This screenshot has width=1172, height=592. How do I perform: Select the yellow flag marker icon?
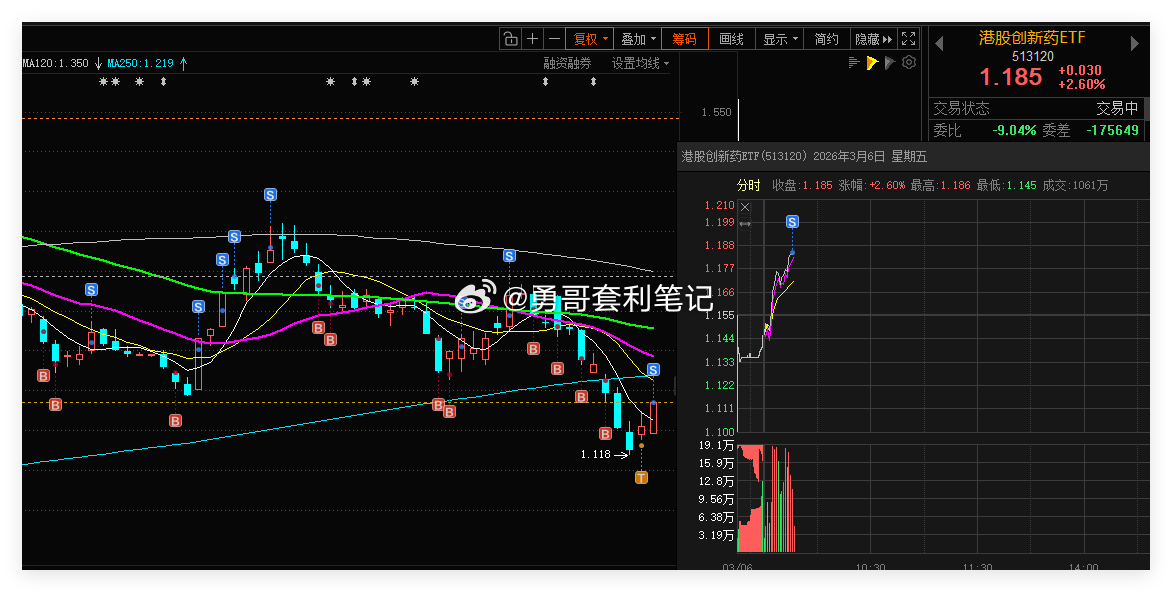point(872,62)
